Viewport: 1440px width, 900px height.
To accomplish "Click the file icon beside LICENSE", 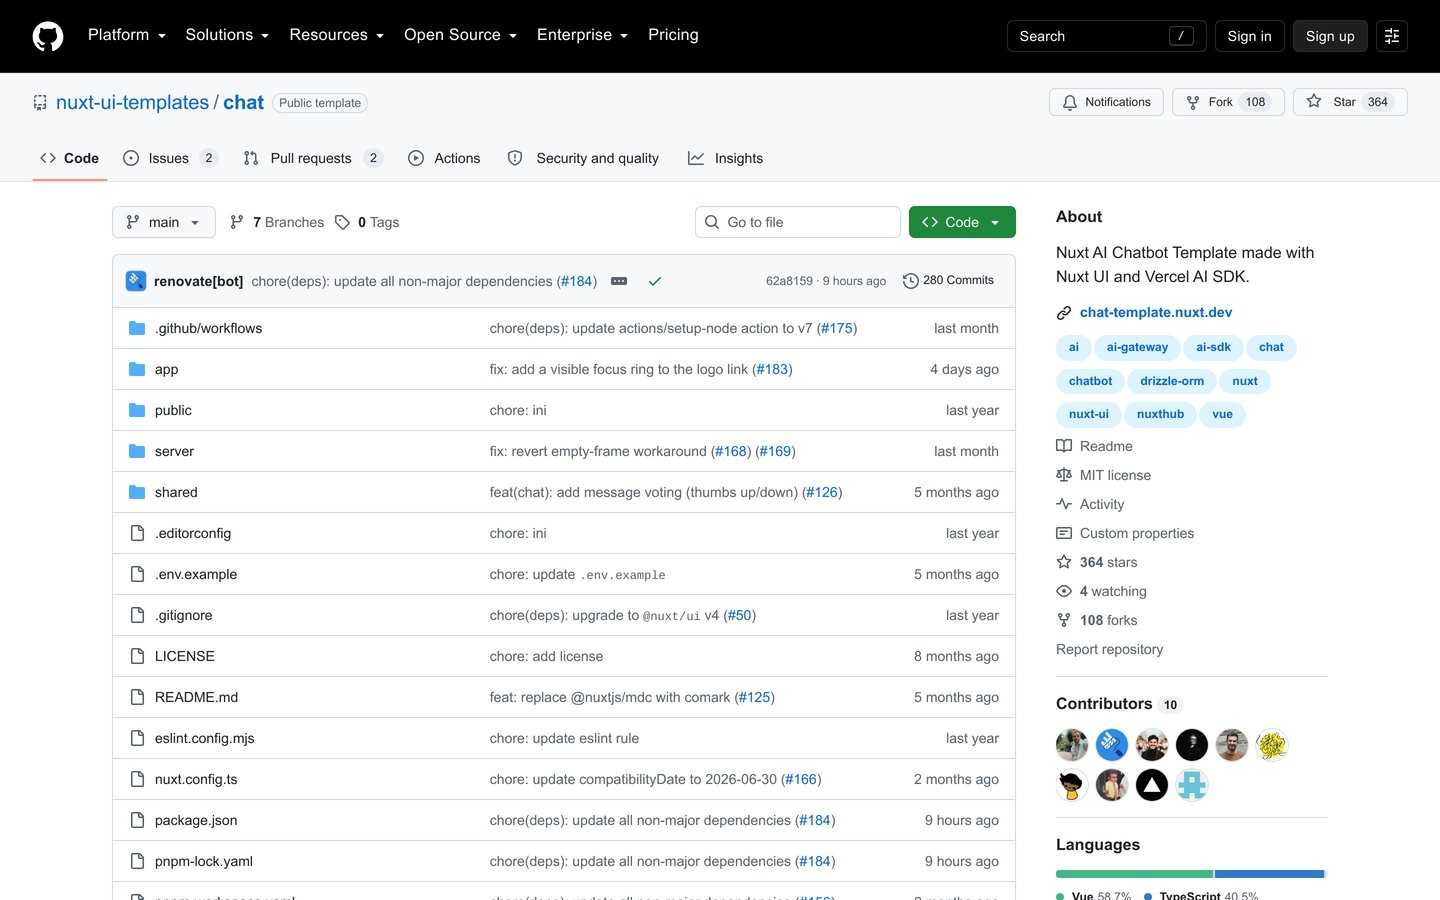I will (137, 656).
